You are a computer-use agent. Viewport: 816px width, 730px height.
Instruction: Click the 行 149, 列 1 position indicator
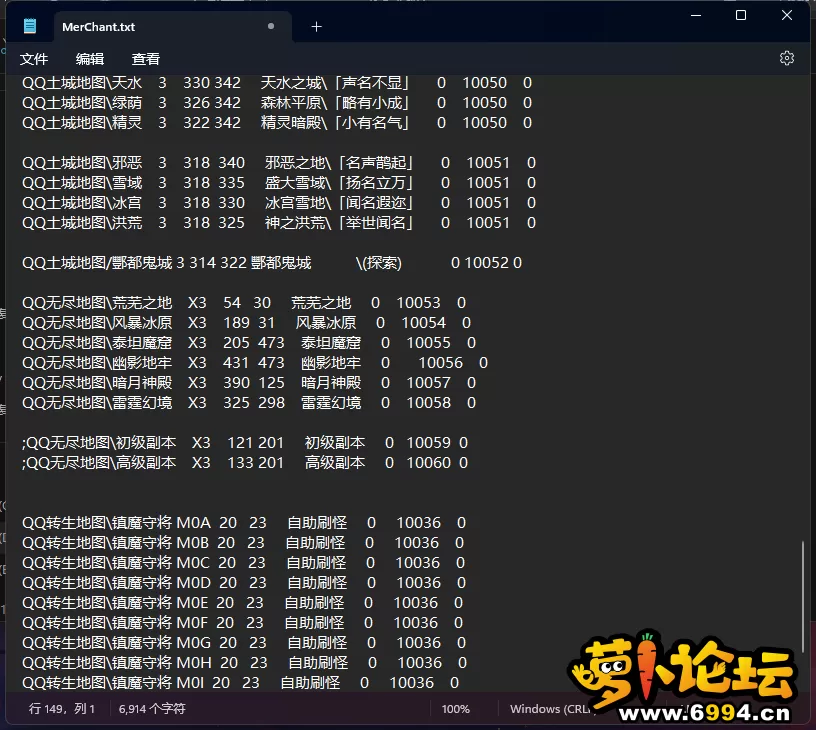62,709
